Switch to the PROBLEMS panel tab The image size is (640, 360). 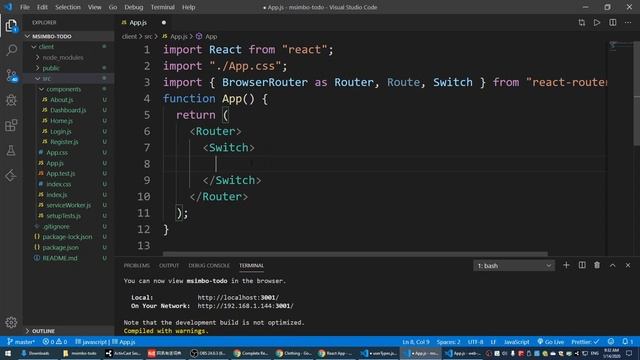pyautogui.click(x=137, y=265)
